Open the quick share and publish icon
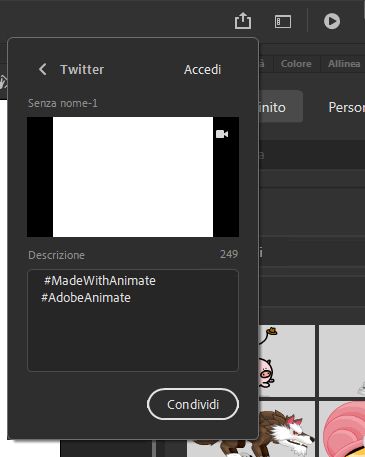Screen dimensions: 365x457 pos(243,21)
